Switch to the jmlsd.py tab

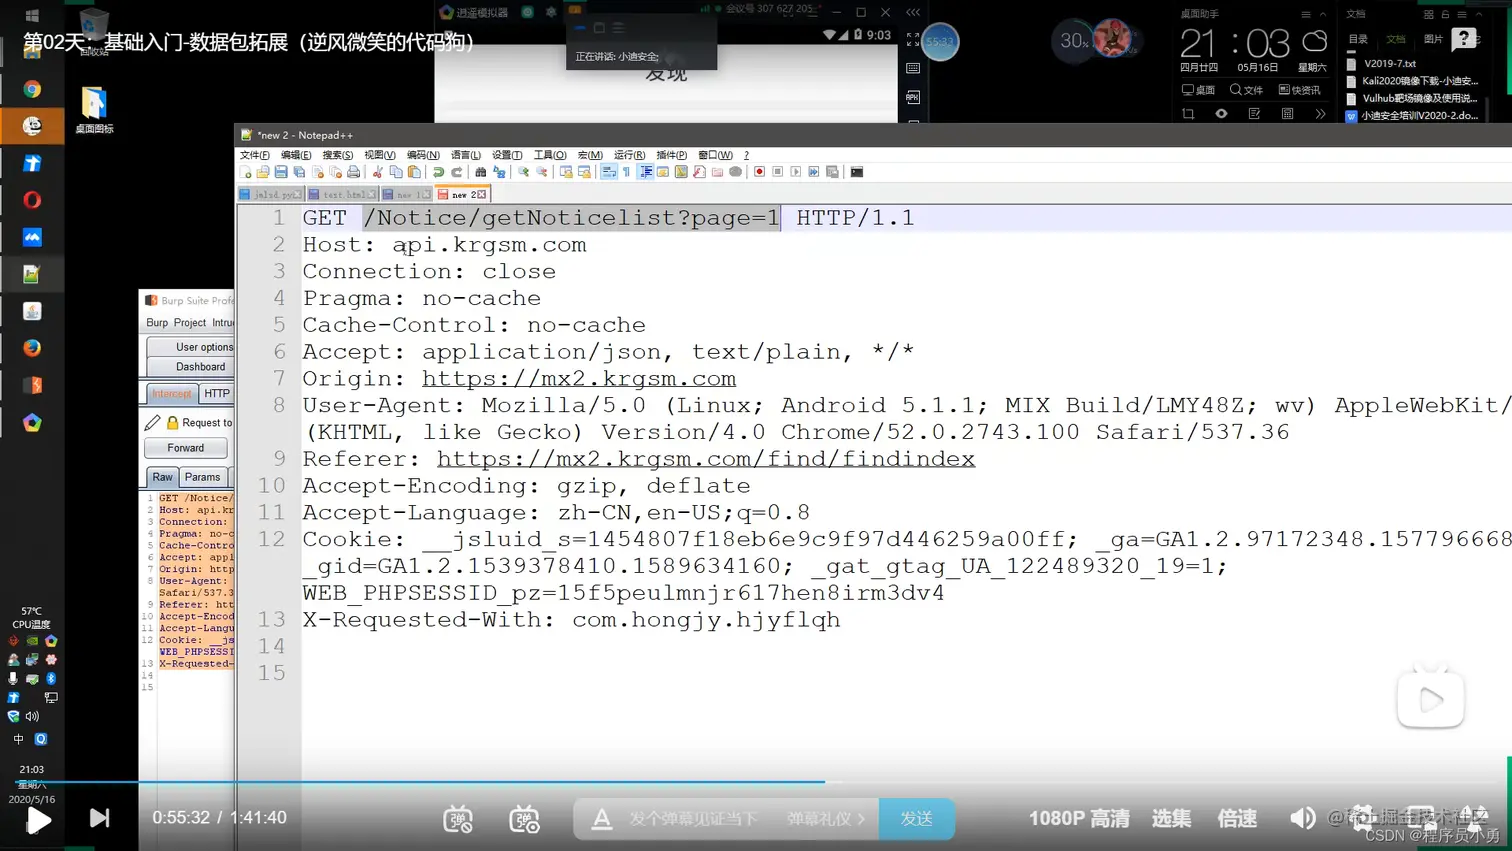click(270, 194)
